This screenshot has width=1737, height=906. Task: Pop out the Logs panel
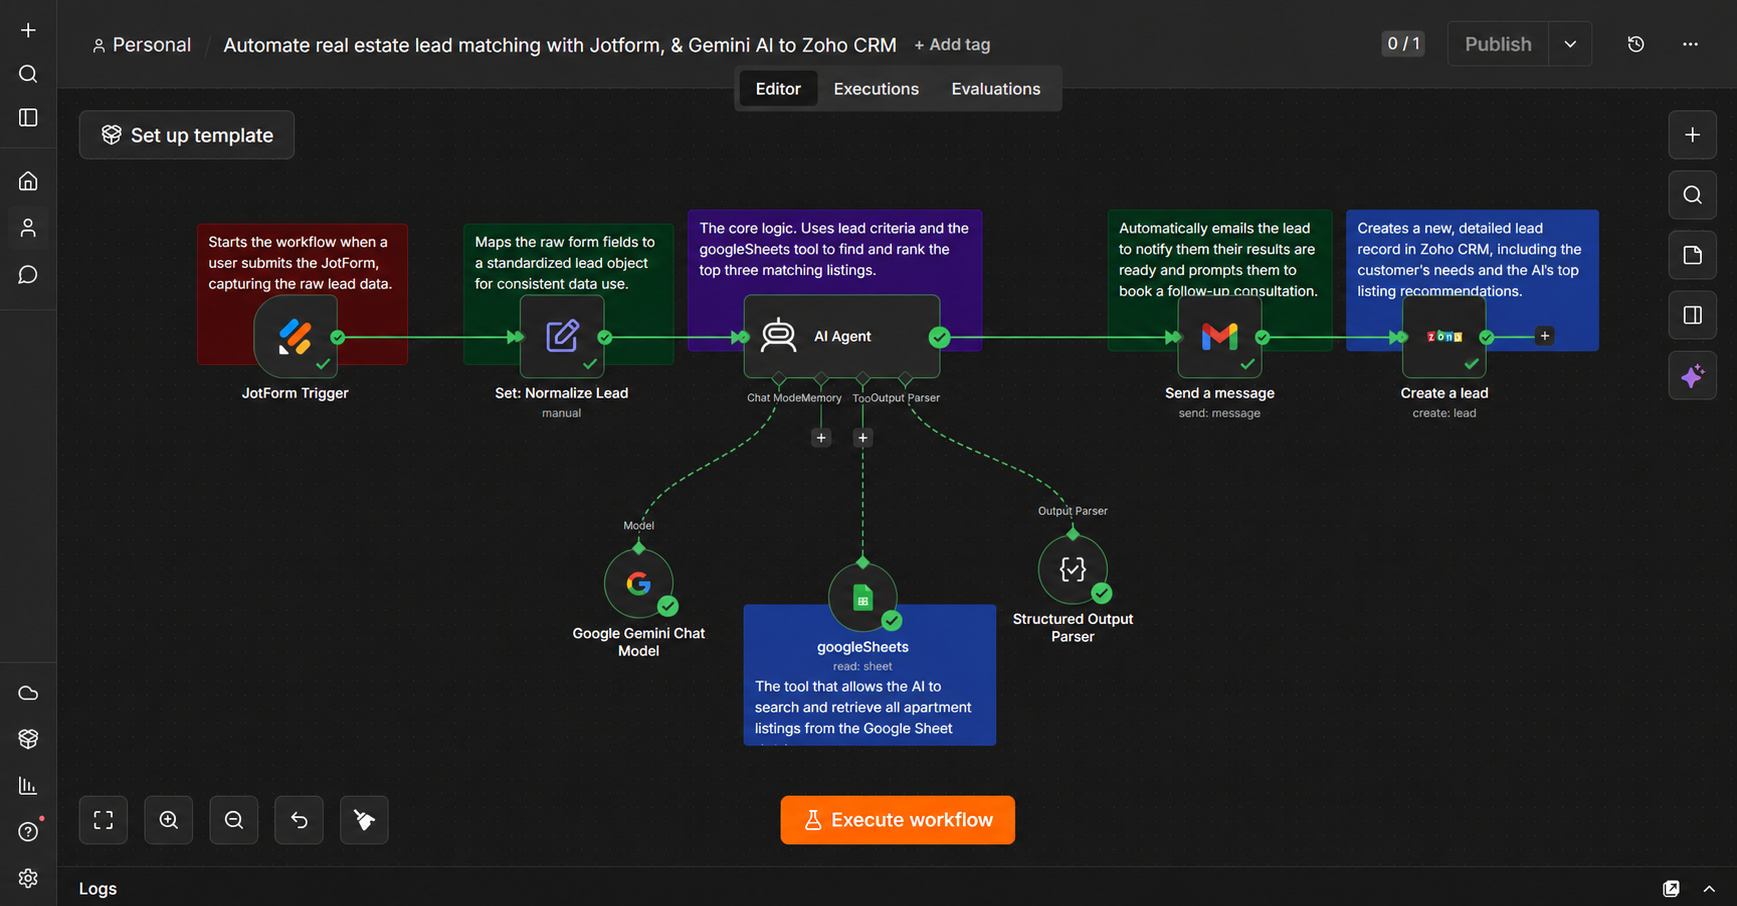[x=1671, y=888]
